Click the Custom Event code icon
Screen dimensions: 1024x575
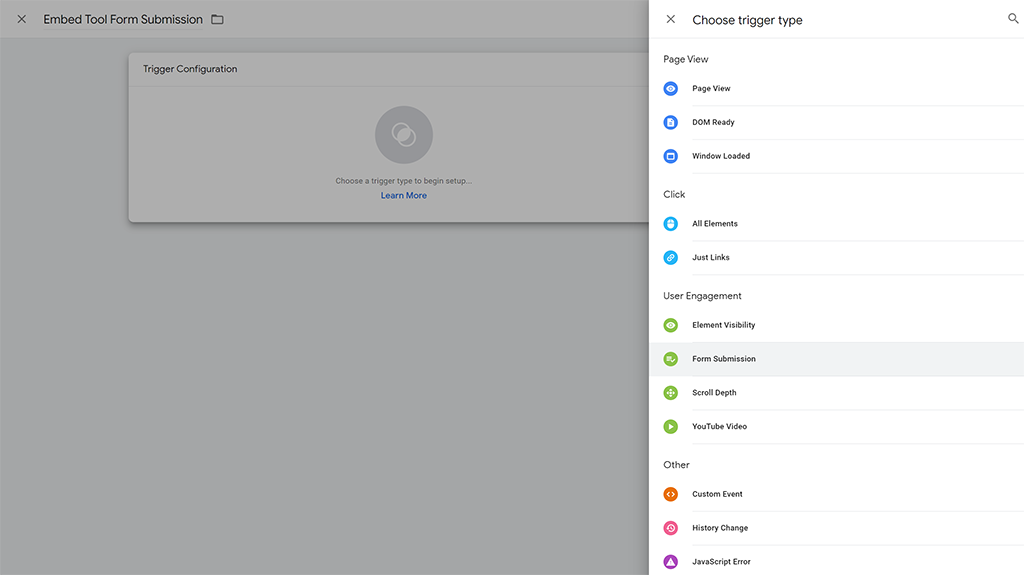pyautogui.click(x=671, y=494)
